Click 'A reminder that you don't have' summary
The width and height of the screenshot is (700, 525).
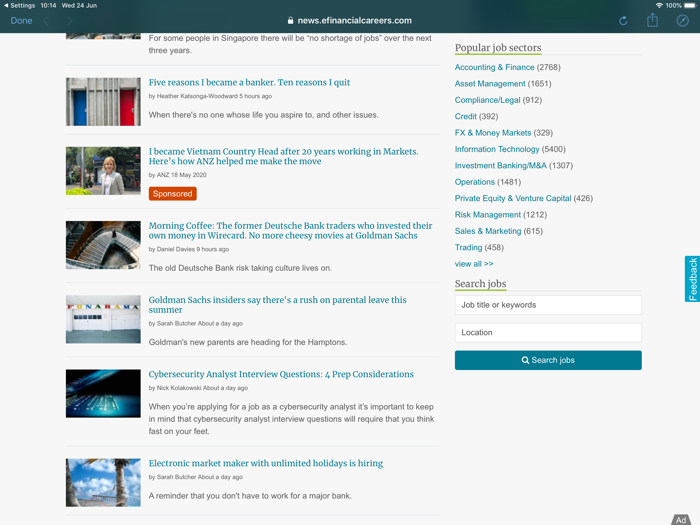click(x=250, y=496)
